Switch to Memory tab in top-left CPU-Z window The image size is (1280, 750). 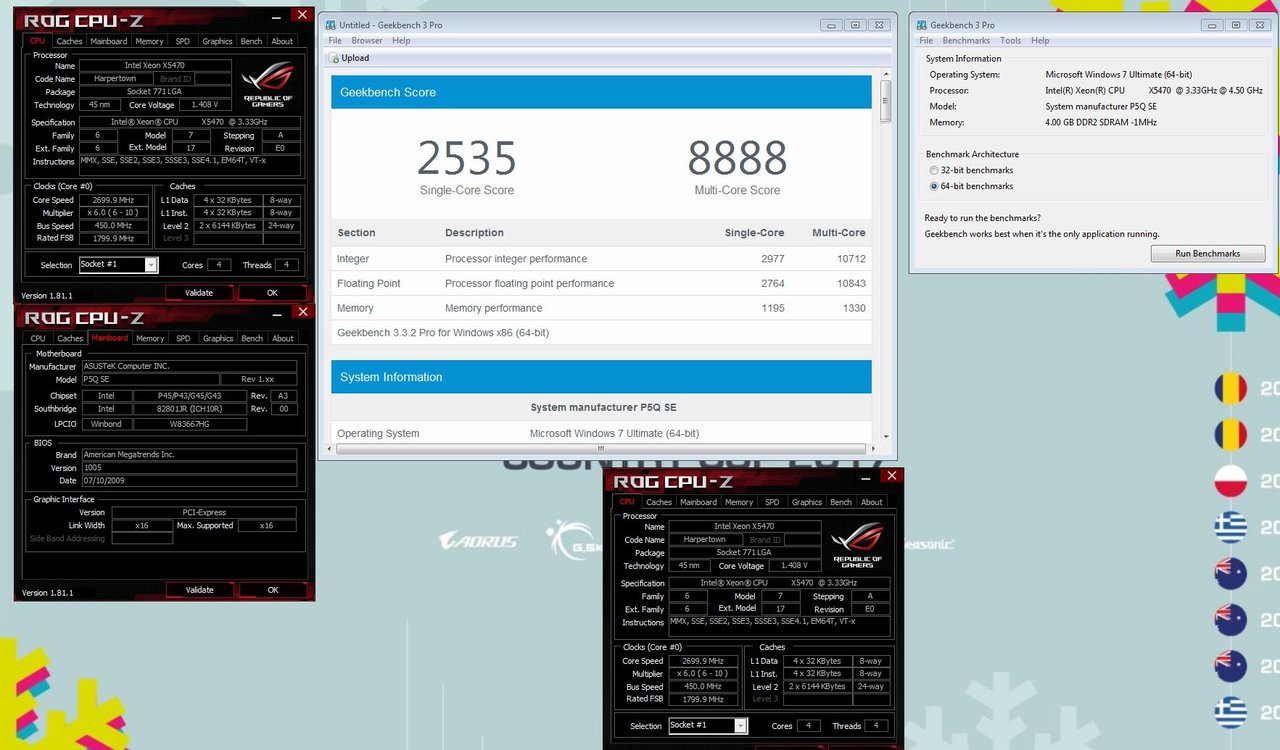pyautogui.click(x=150, y=41)
